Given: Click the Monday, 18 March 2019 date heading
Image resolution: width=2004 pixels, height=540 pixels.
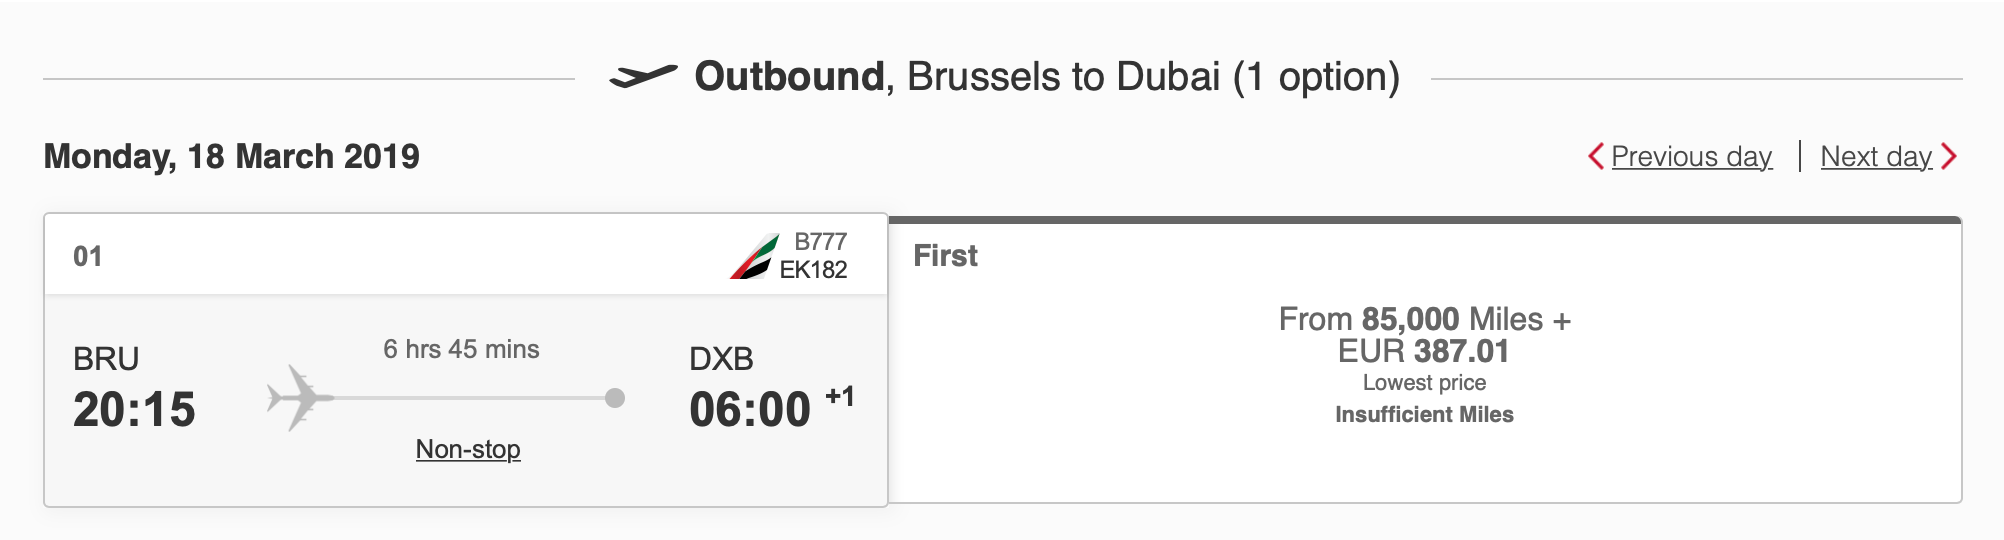Looking at the screenshot, I should (x=231, y=157).
